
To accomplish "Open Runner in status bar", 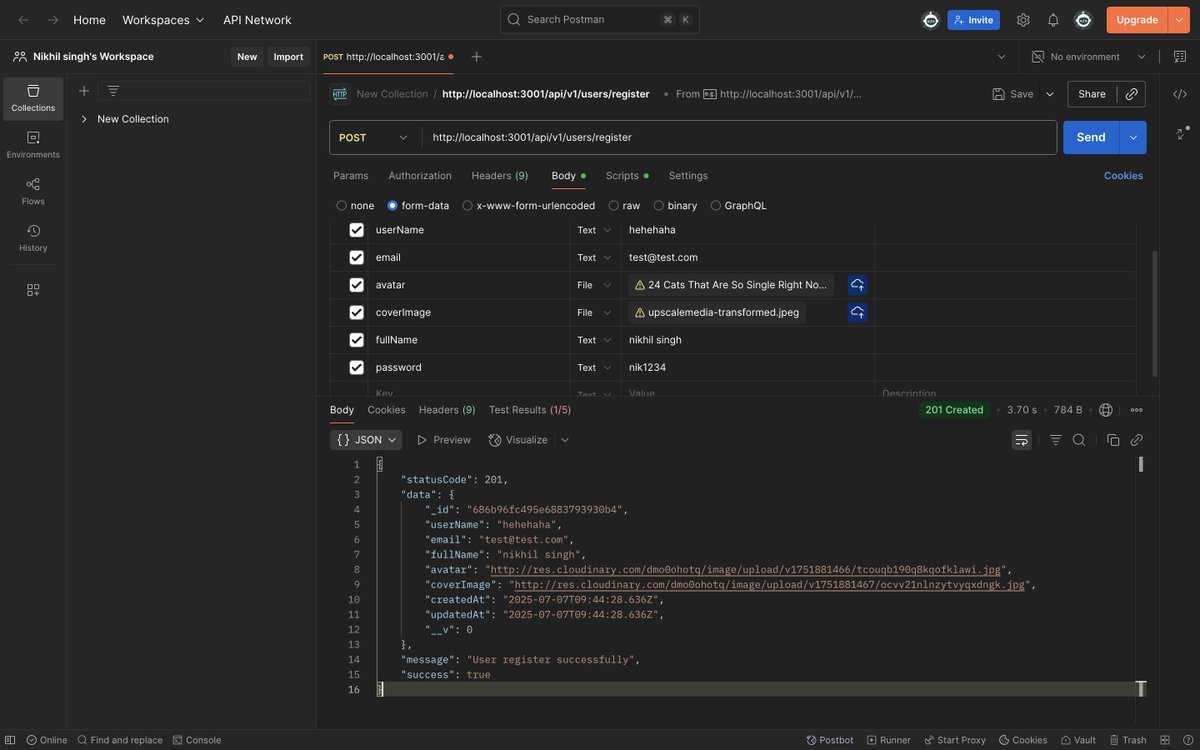I will coord(888,740).
